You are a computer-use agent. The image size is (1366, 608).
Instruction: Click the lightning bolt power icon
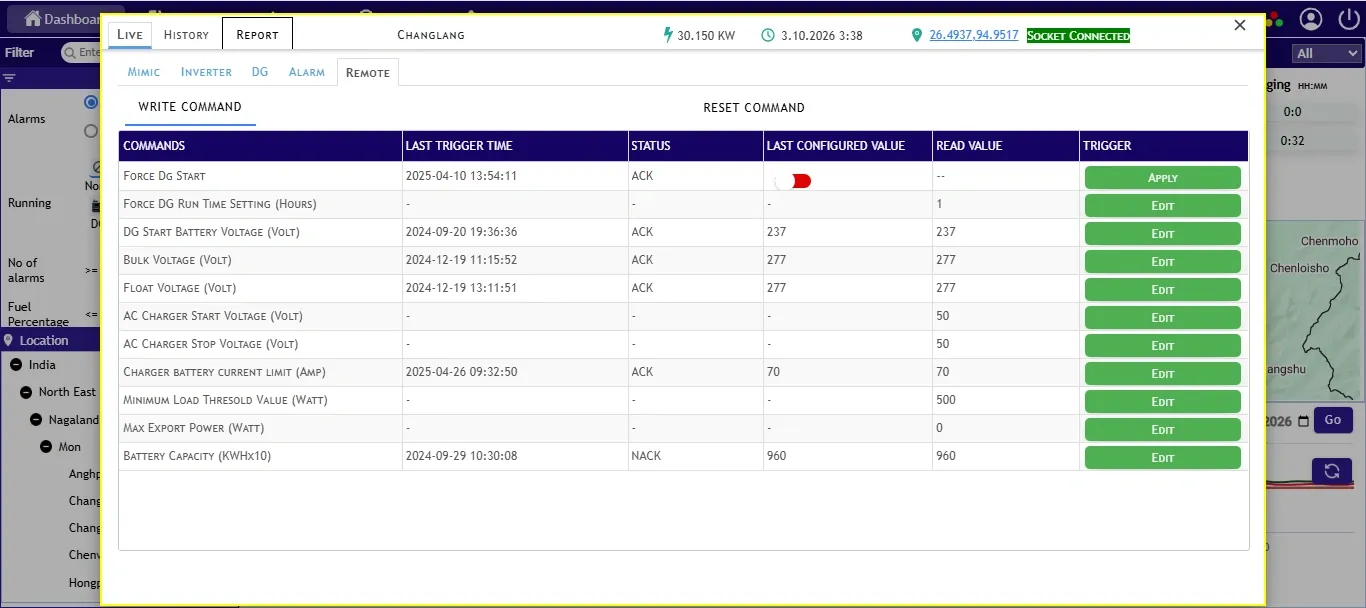668,35
